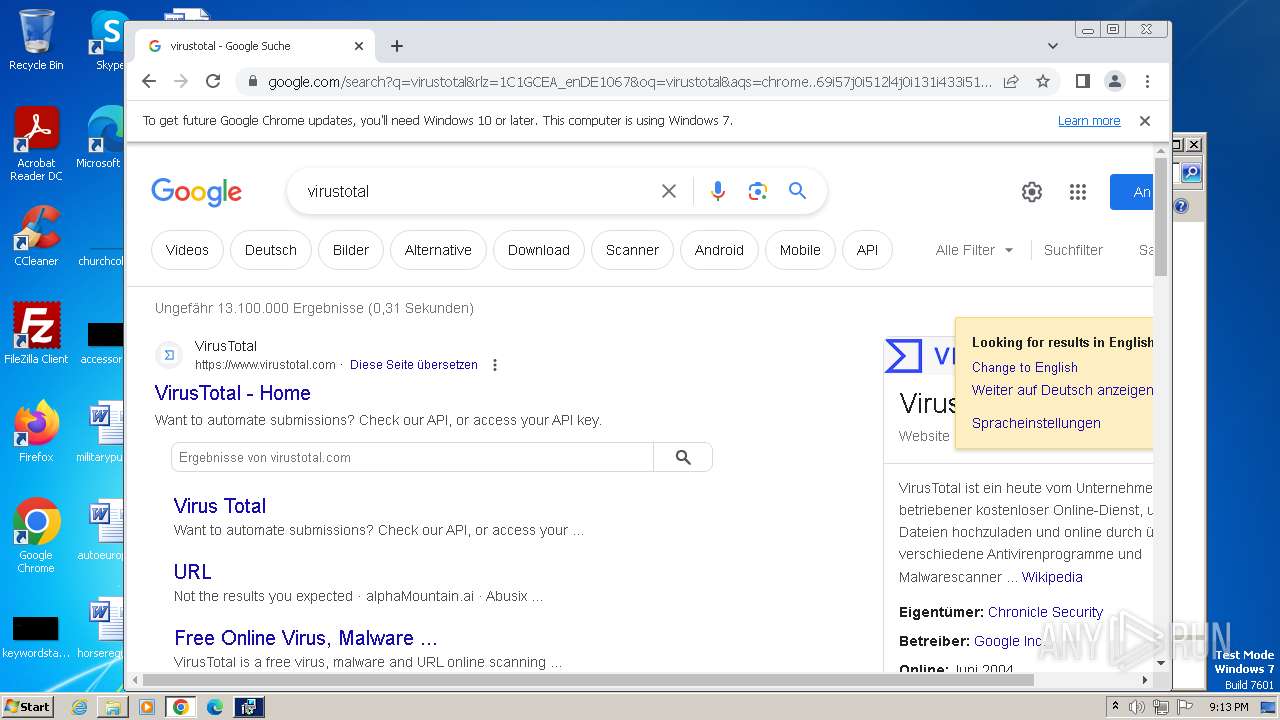Screen dimensions: 1280x720
Task: Click the Ergebnisse von virustotal.com field
Action: (412, 457)
